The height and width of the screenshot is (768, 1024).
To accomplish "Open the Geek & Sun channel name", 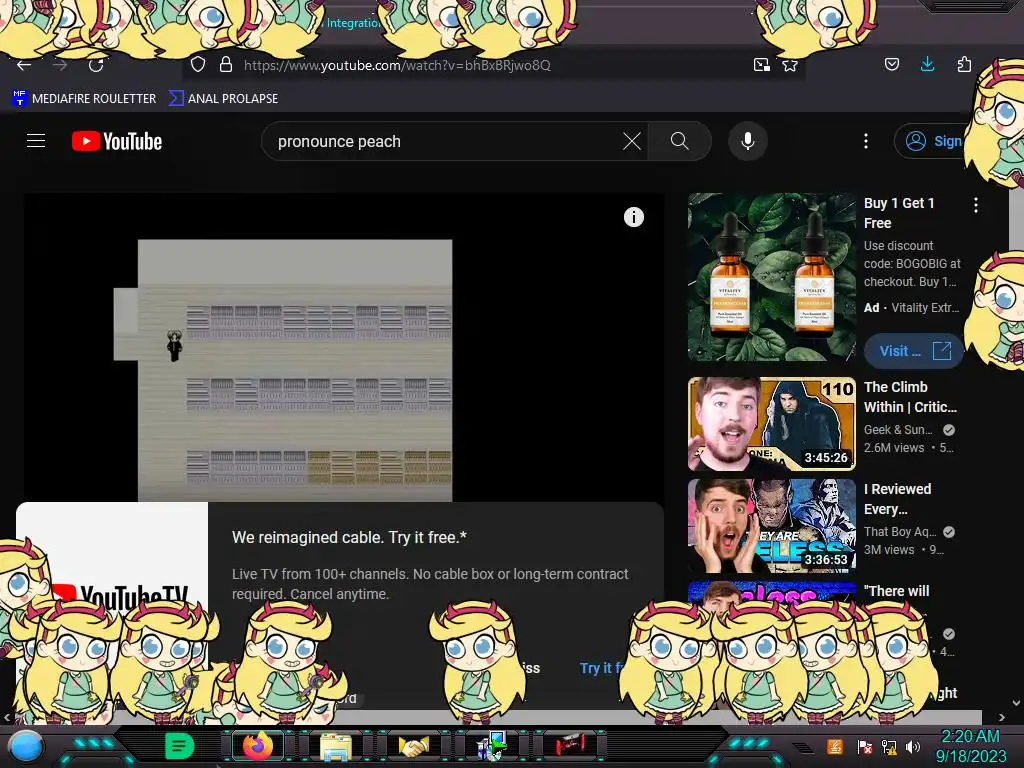I will tap(898, 430).
